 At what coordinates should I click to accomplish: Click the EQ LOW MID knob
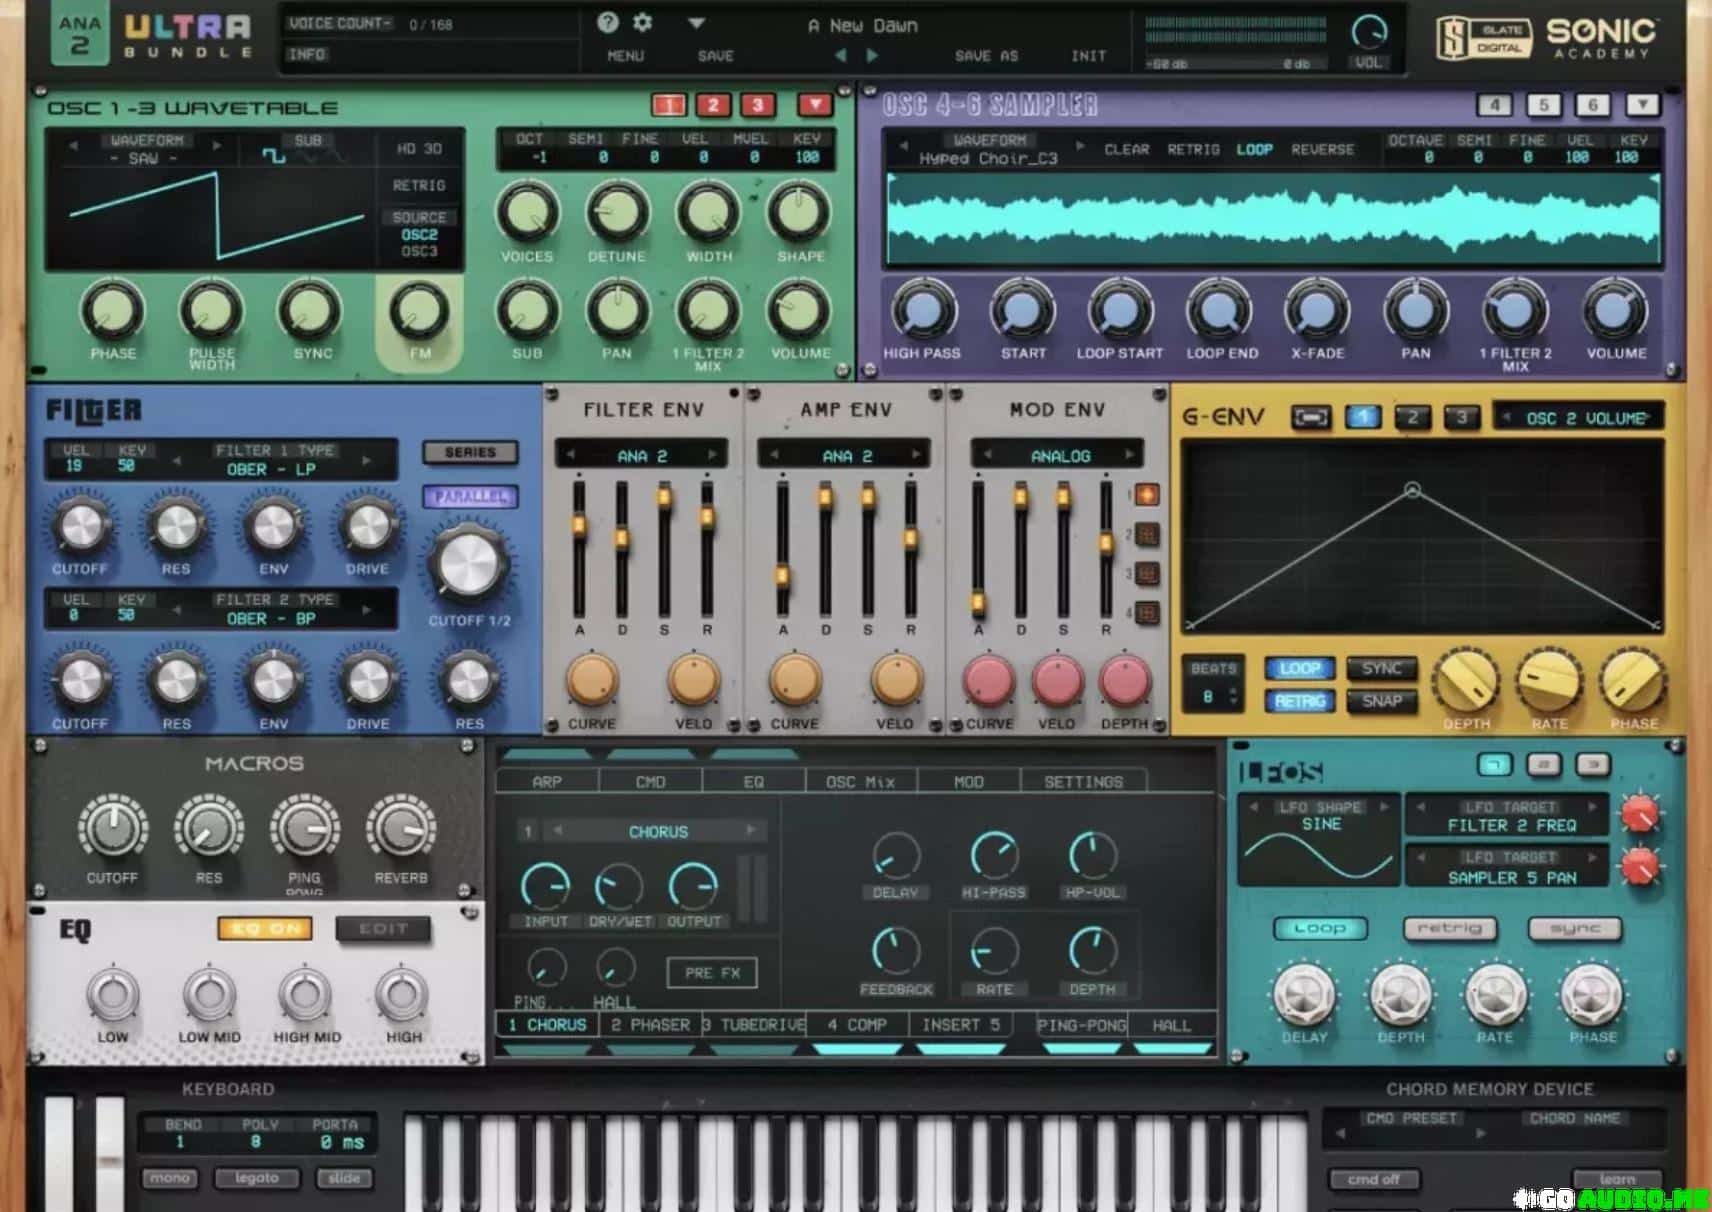pos(209,994)
